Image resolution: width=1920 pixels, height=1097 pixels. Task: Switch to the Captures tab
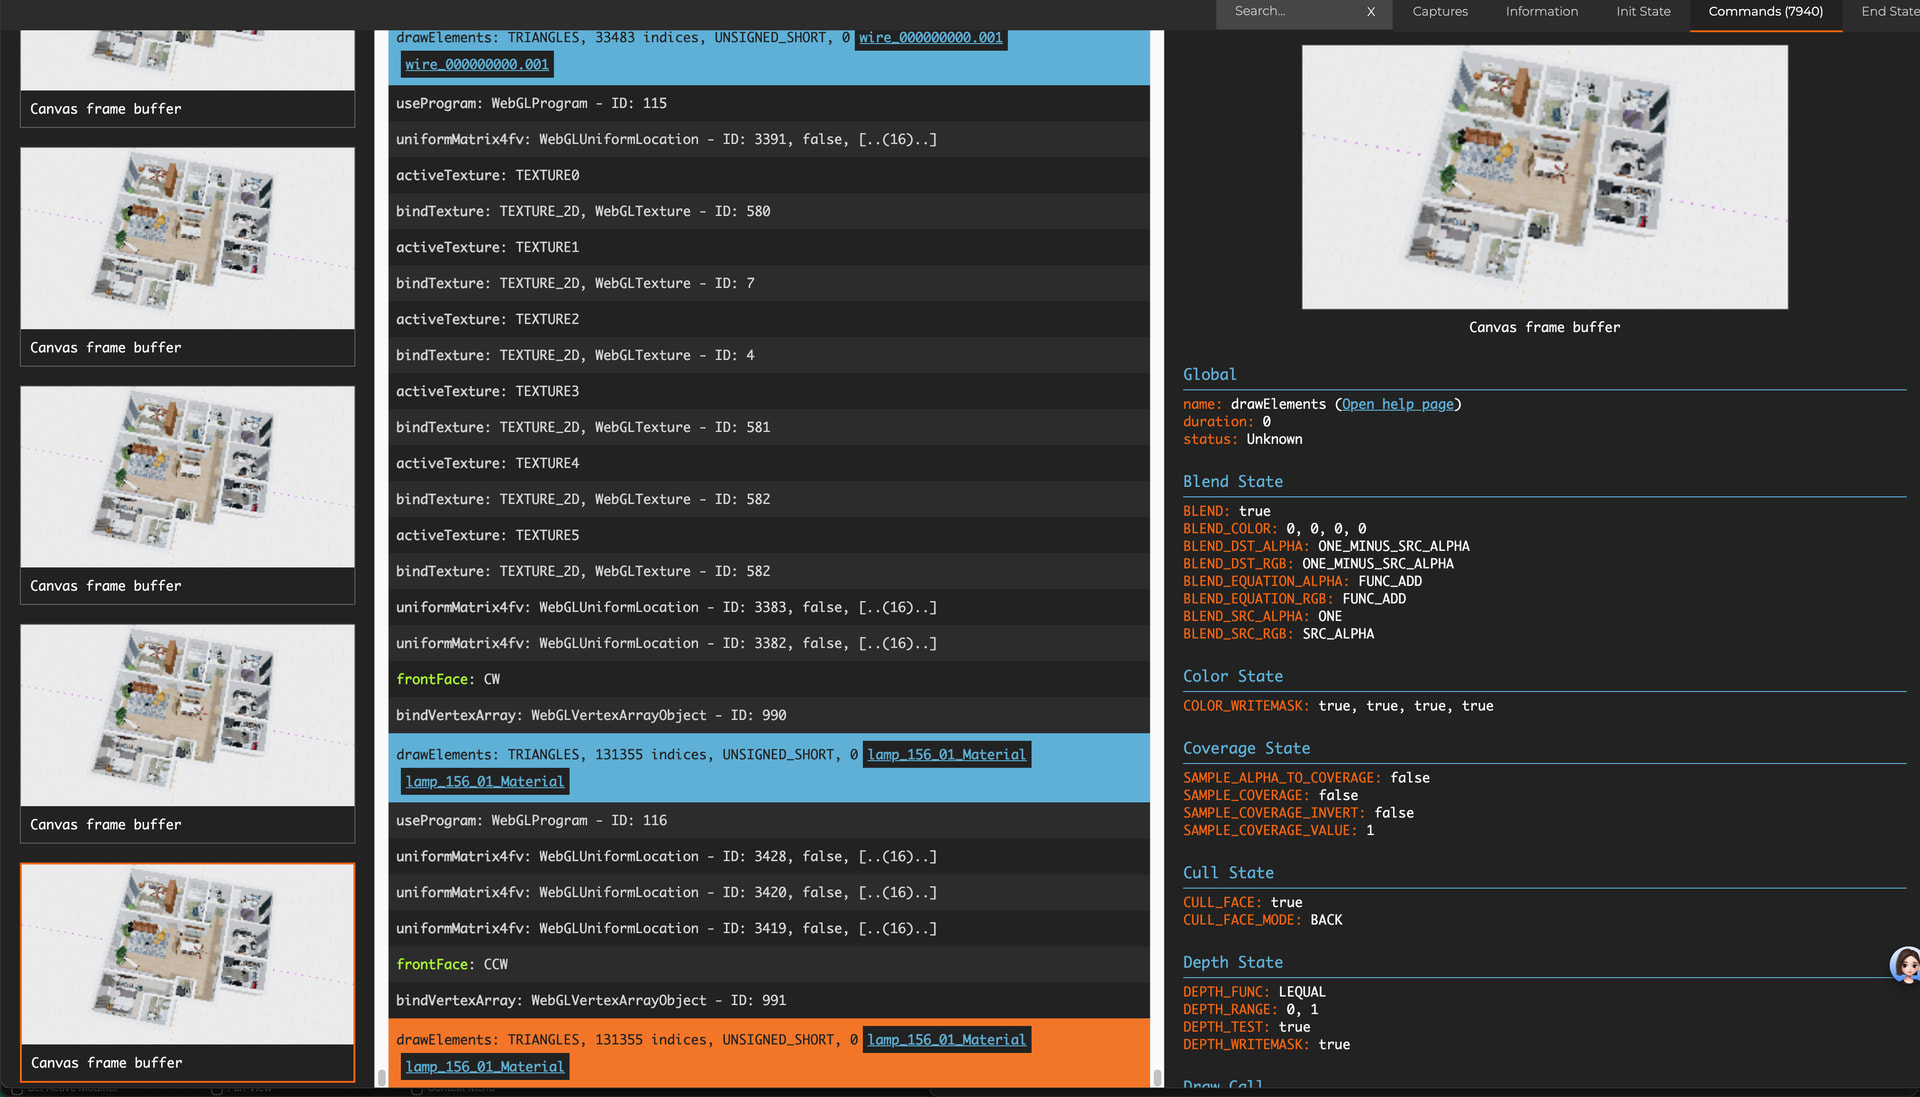[1439, 12]
